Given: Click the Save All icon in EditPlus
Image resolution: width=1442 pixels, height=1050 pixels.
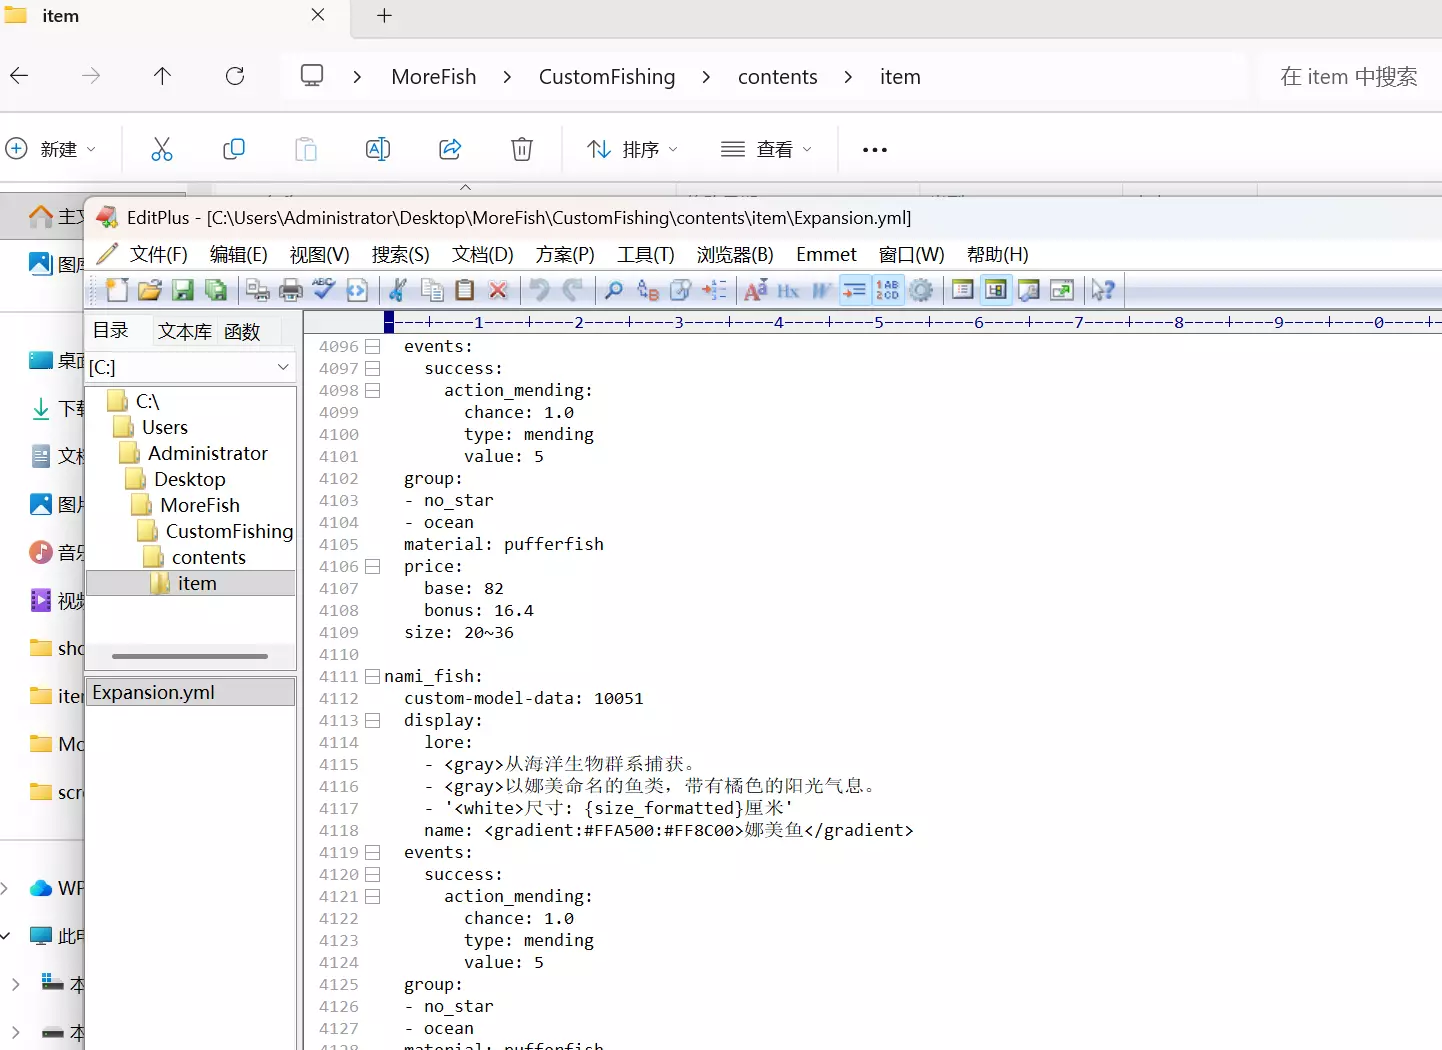Looking at the screenshot, I should coord(216,290).
